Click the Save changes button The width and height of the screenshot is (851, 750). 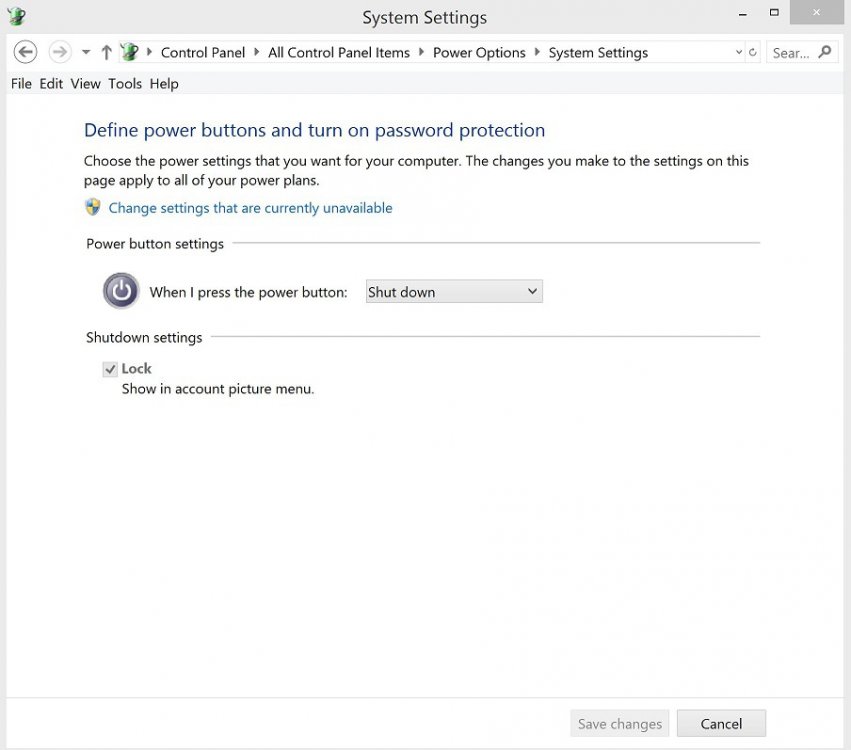point(620,723)
